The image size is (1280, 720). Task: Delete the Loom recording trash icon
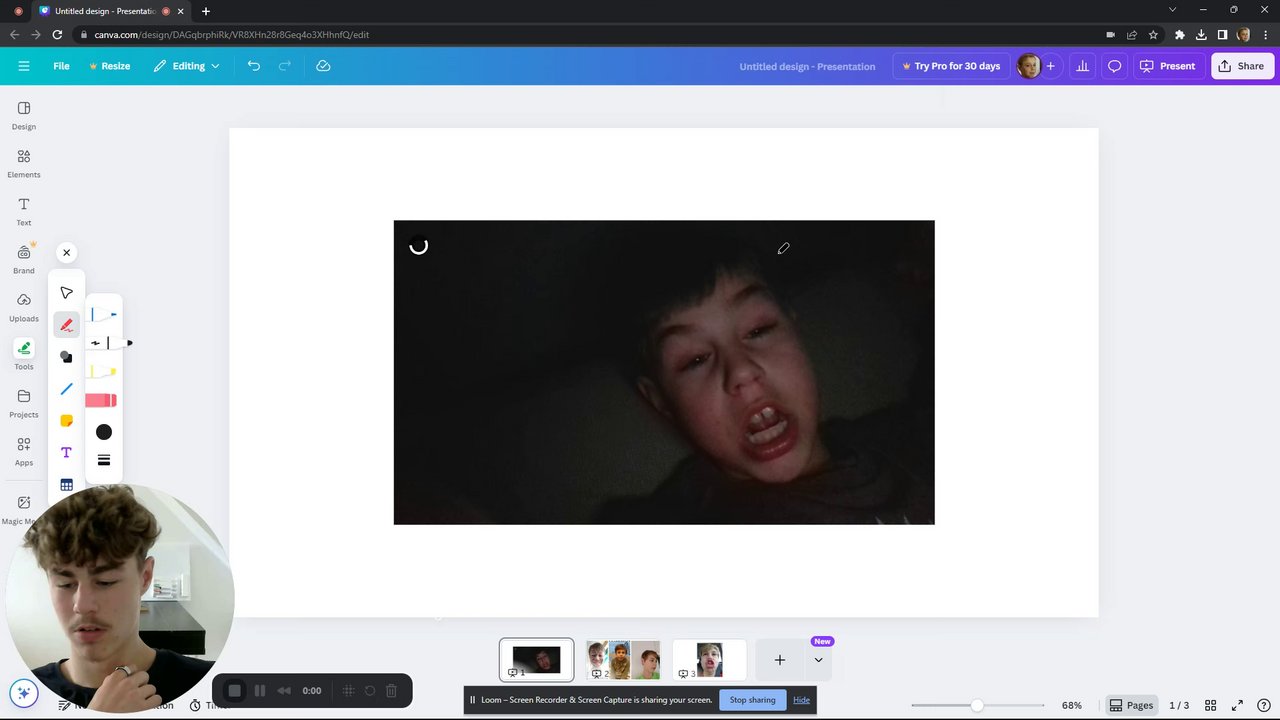point(391,690)
